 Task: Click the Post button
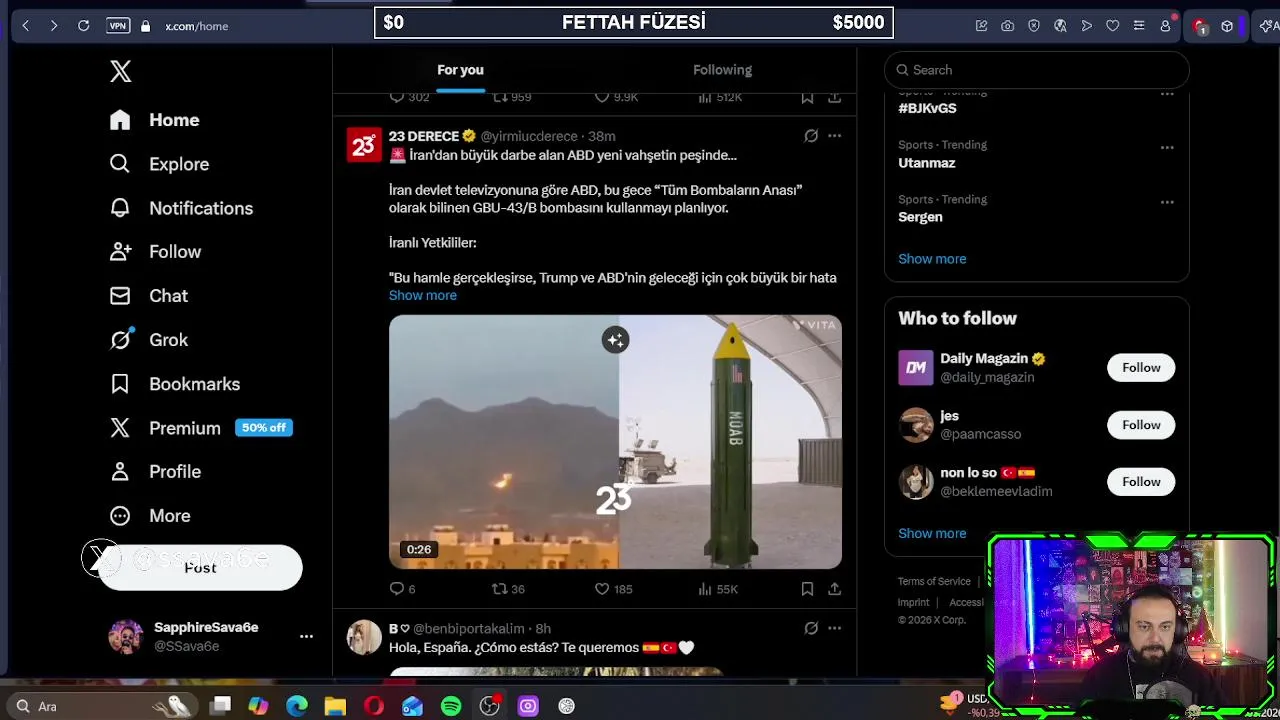[x=200, y=568]
